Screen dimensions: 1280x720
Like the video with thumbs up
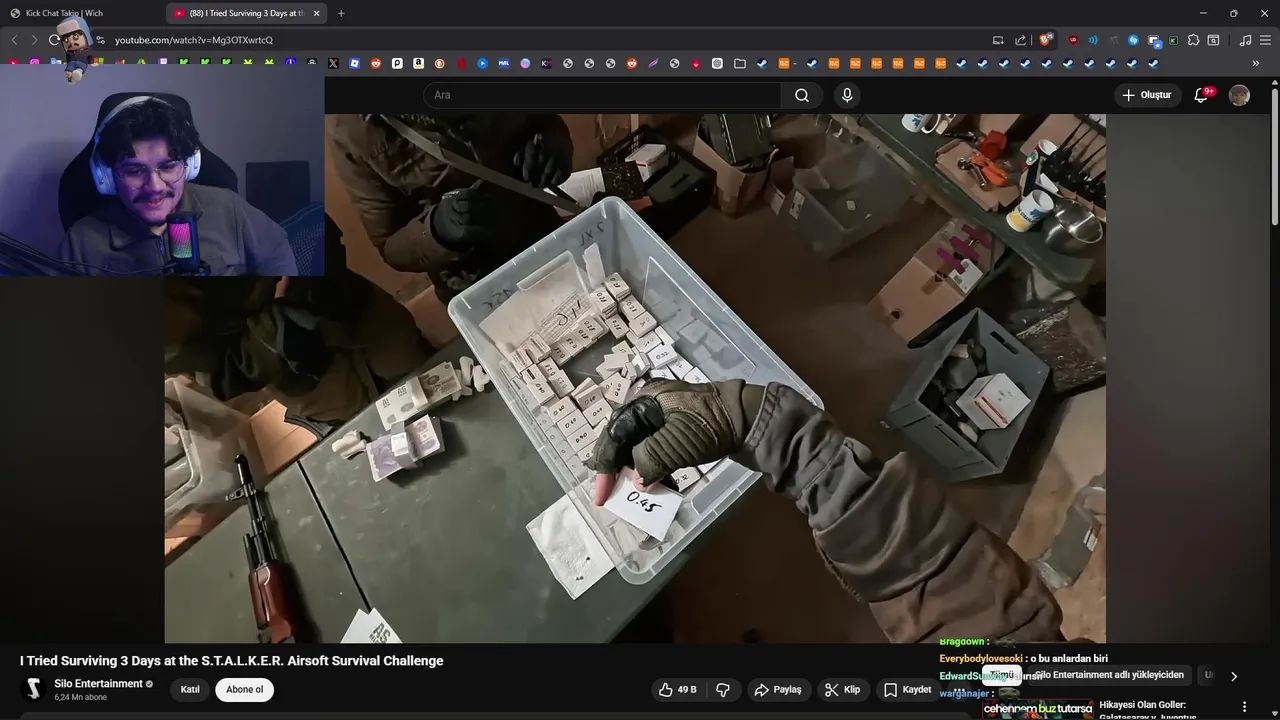click(677, 690)
